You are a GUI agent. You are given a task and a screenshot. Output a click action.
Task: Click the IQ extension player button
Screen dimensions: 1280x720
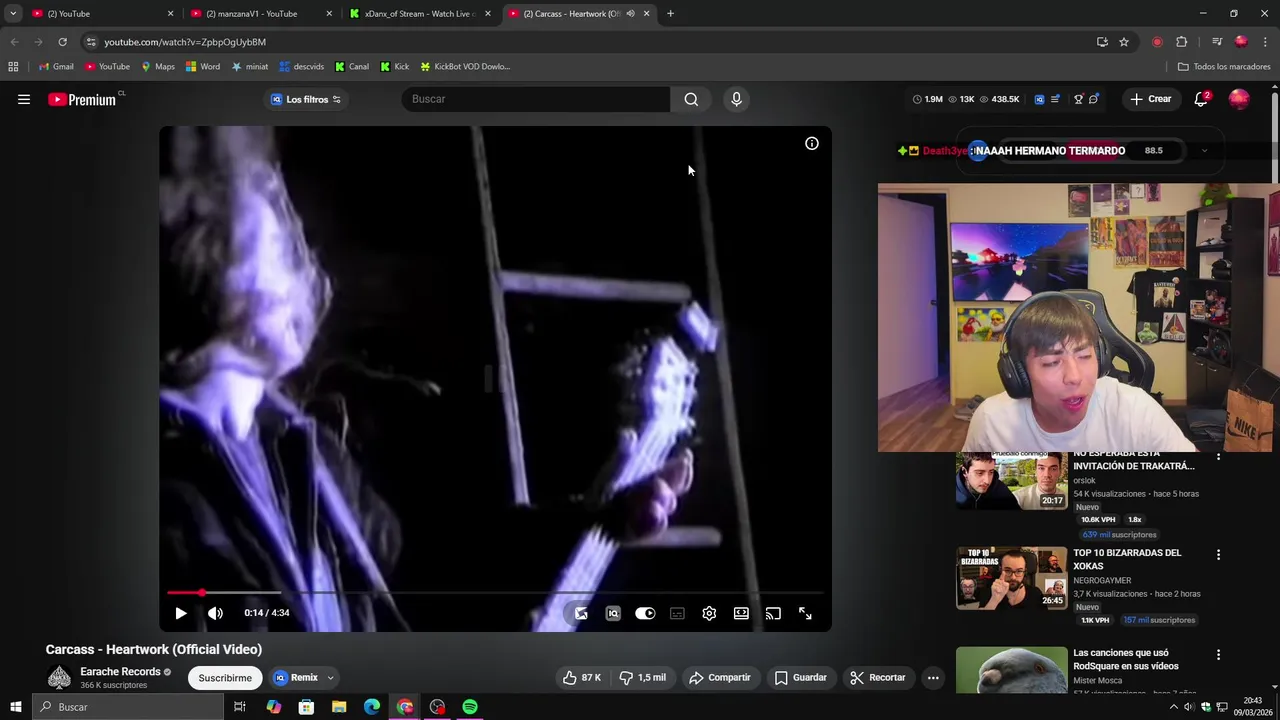coord(613,613)
